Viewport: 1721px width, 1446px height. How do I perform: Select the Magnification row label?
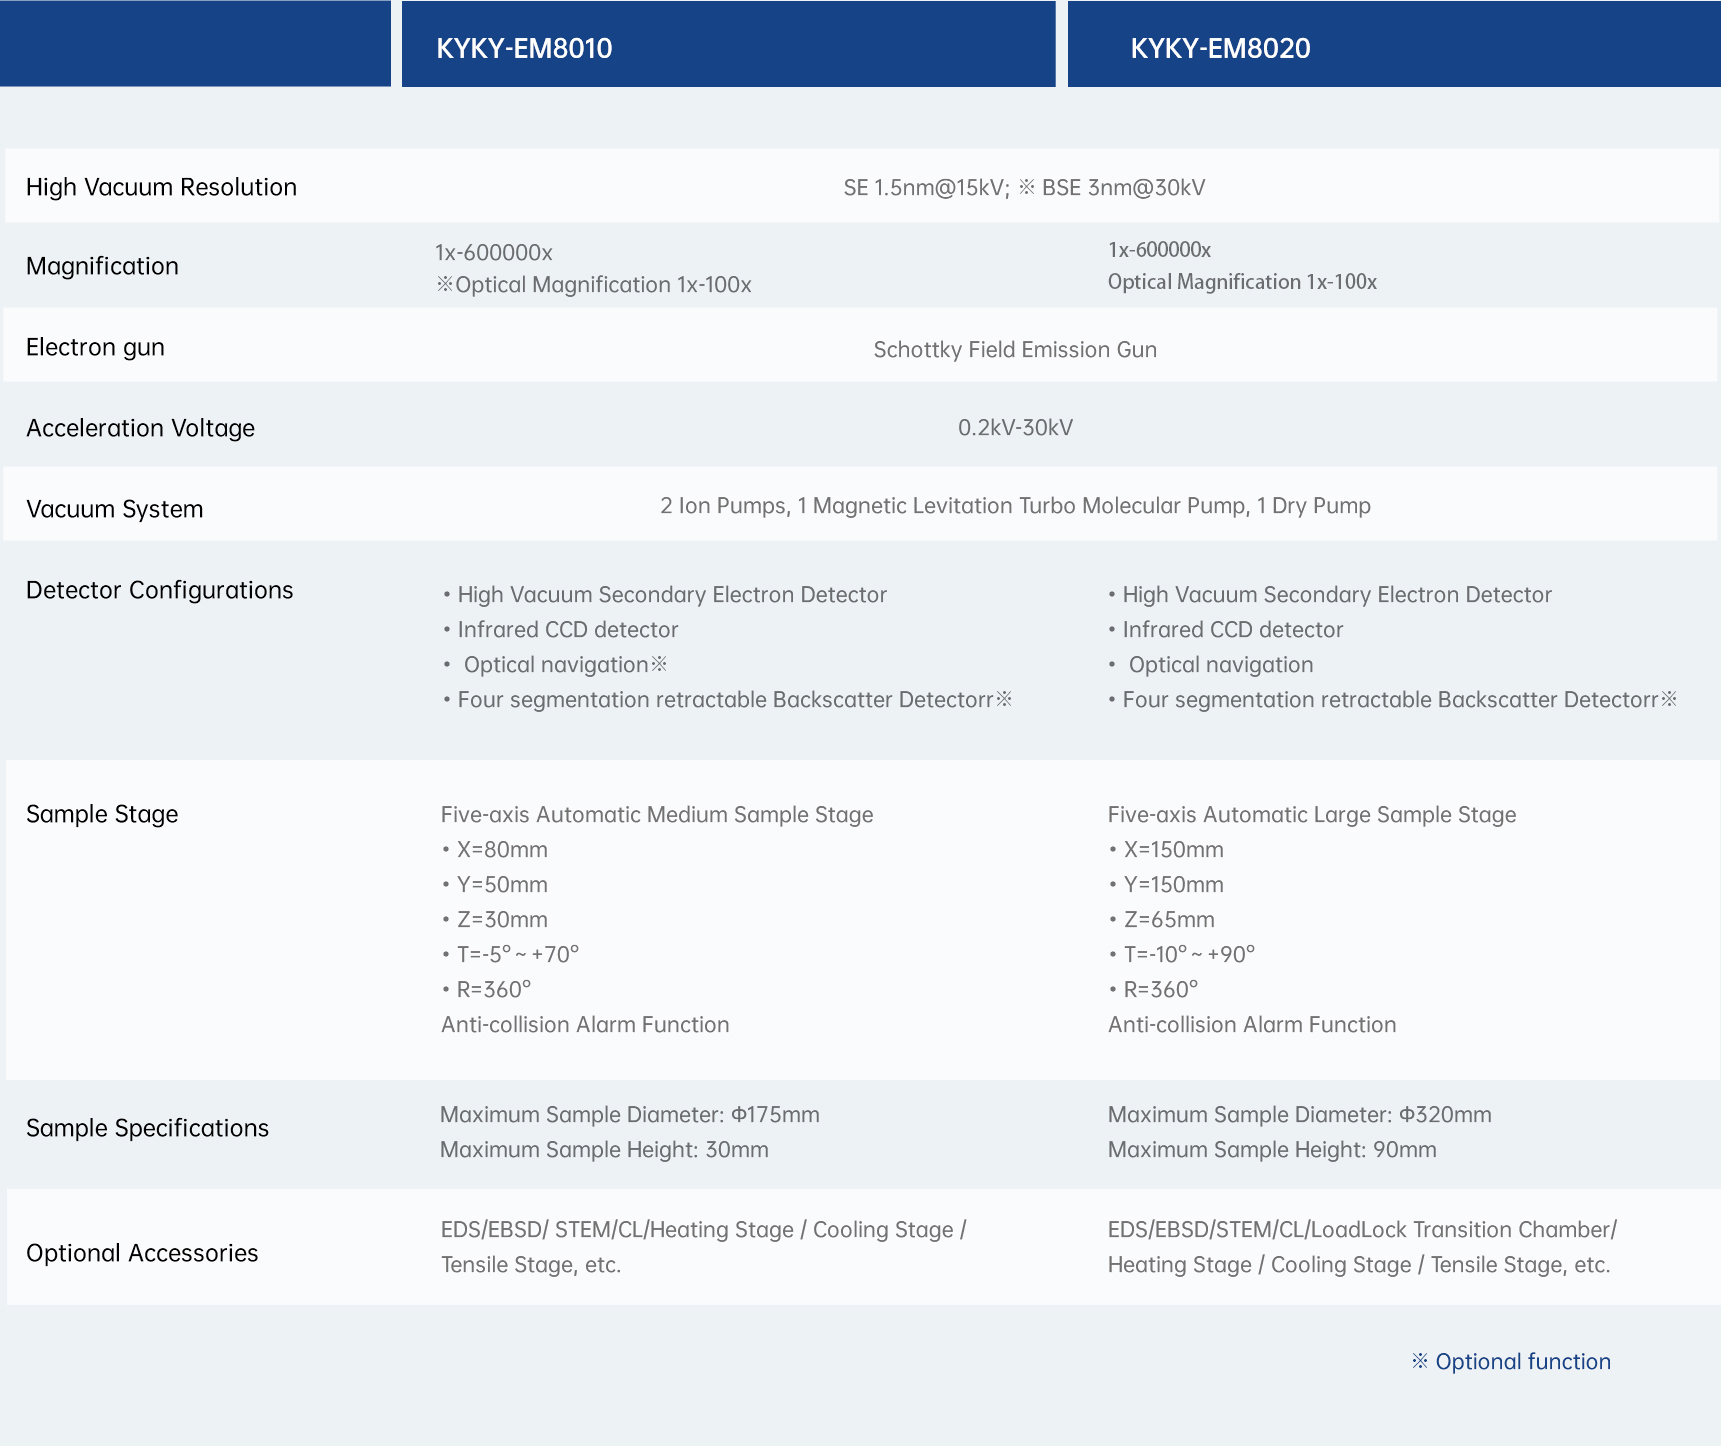102,266
